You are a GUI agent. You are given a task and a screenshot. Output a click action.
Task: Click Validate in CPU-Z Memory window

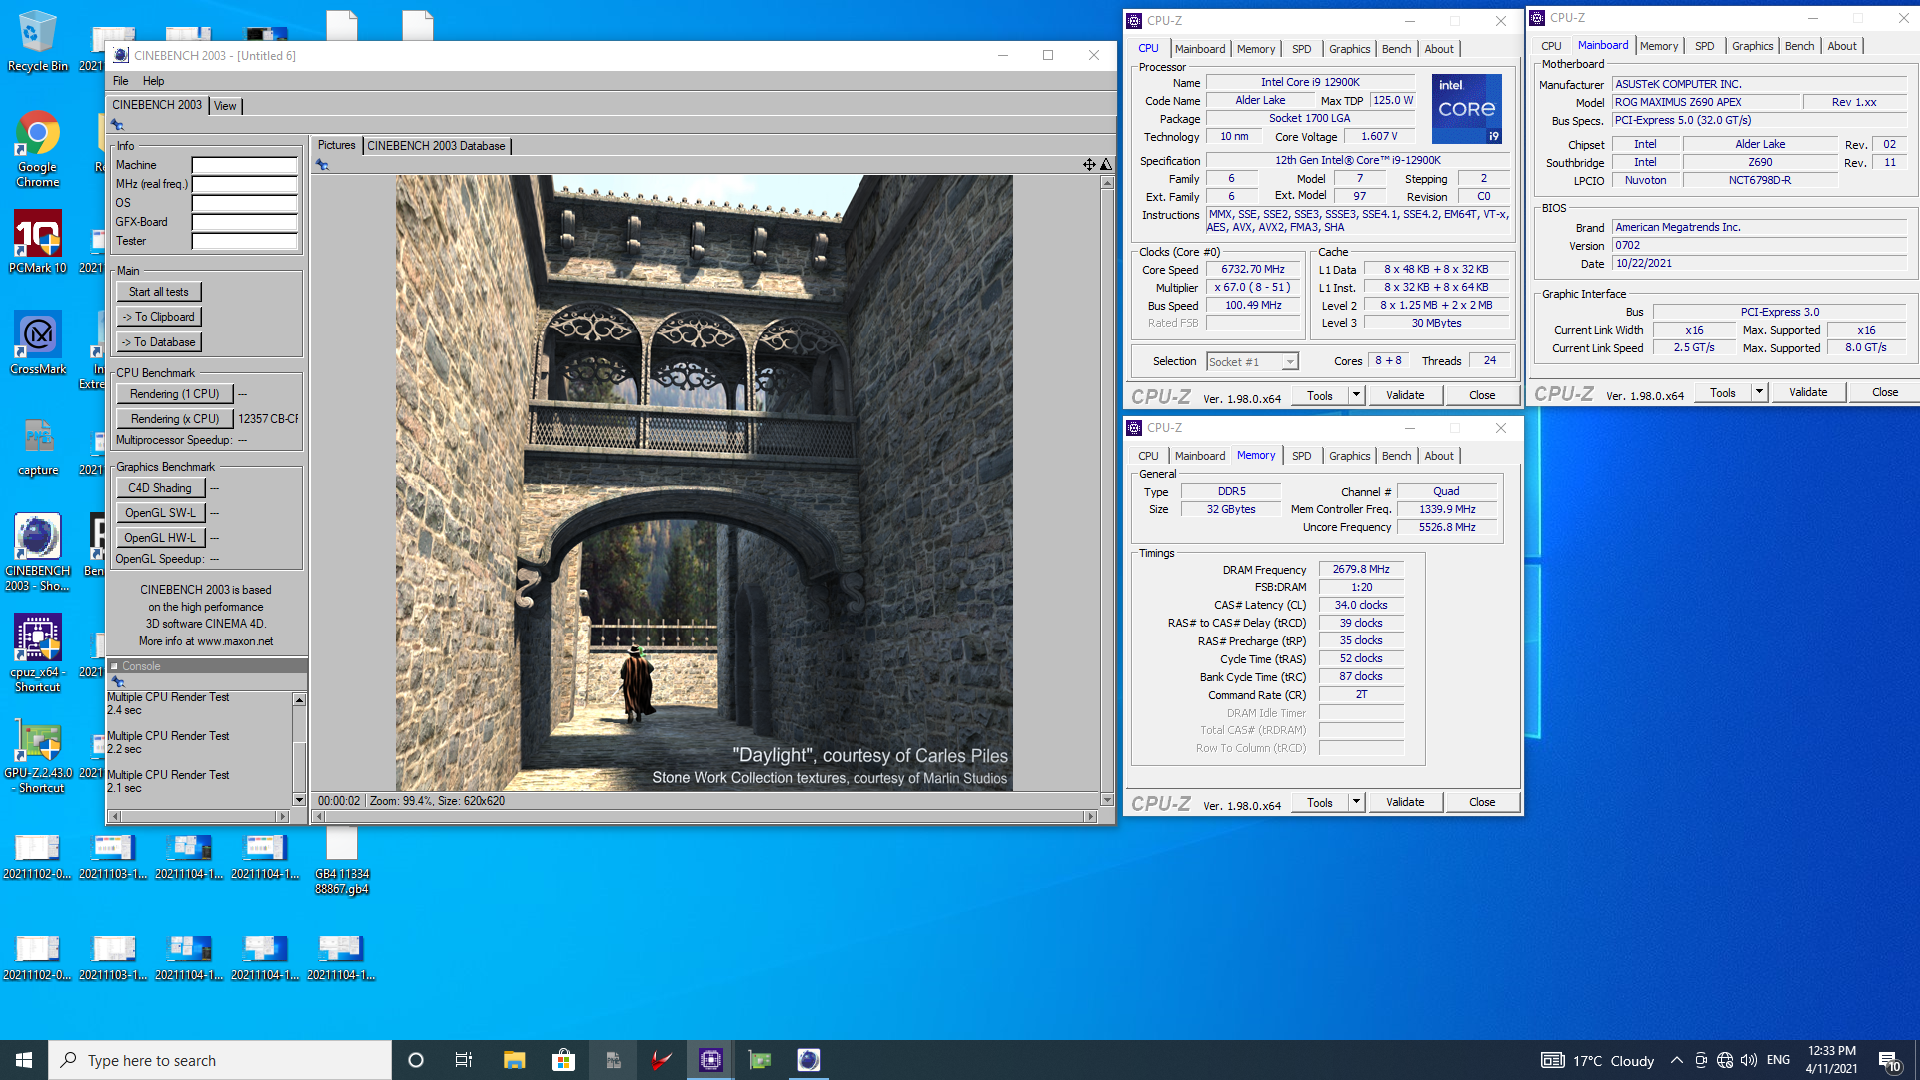(1404, 802)
